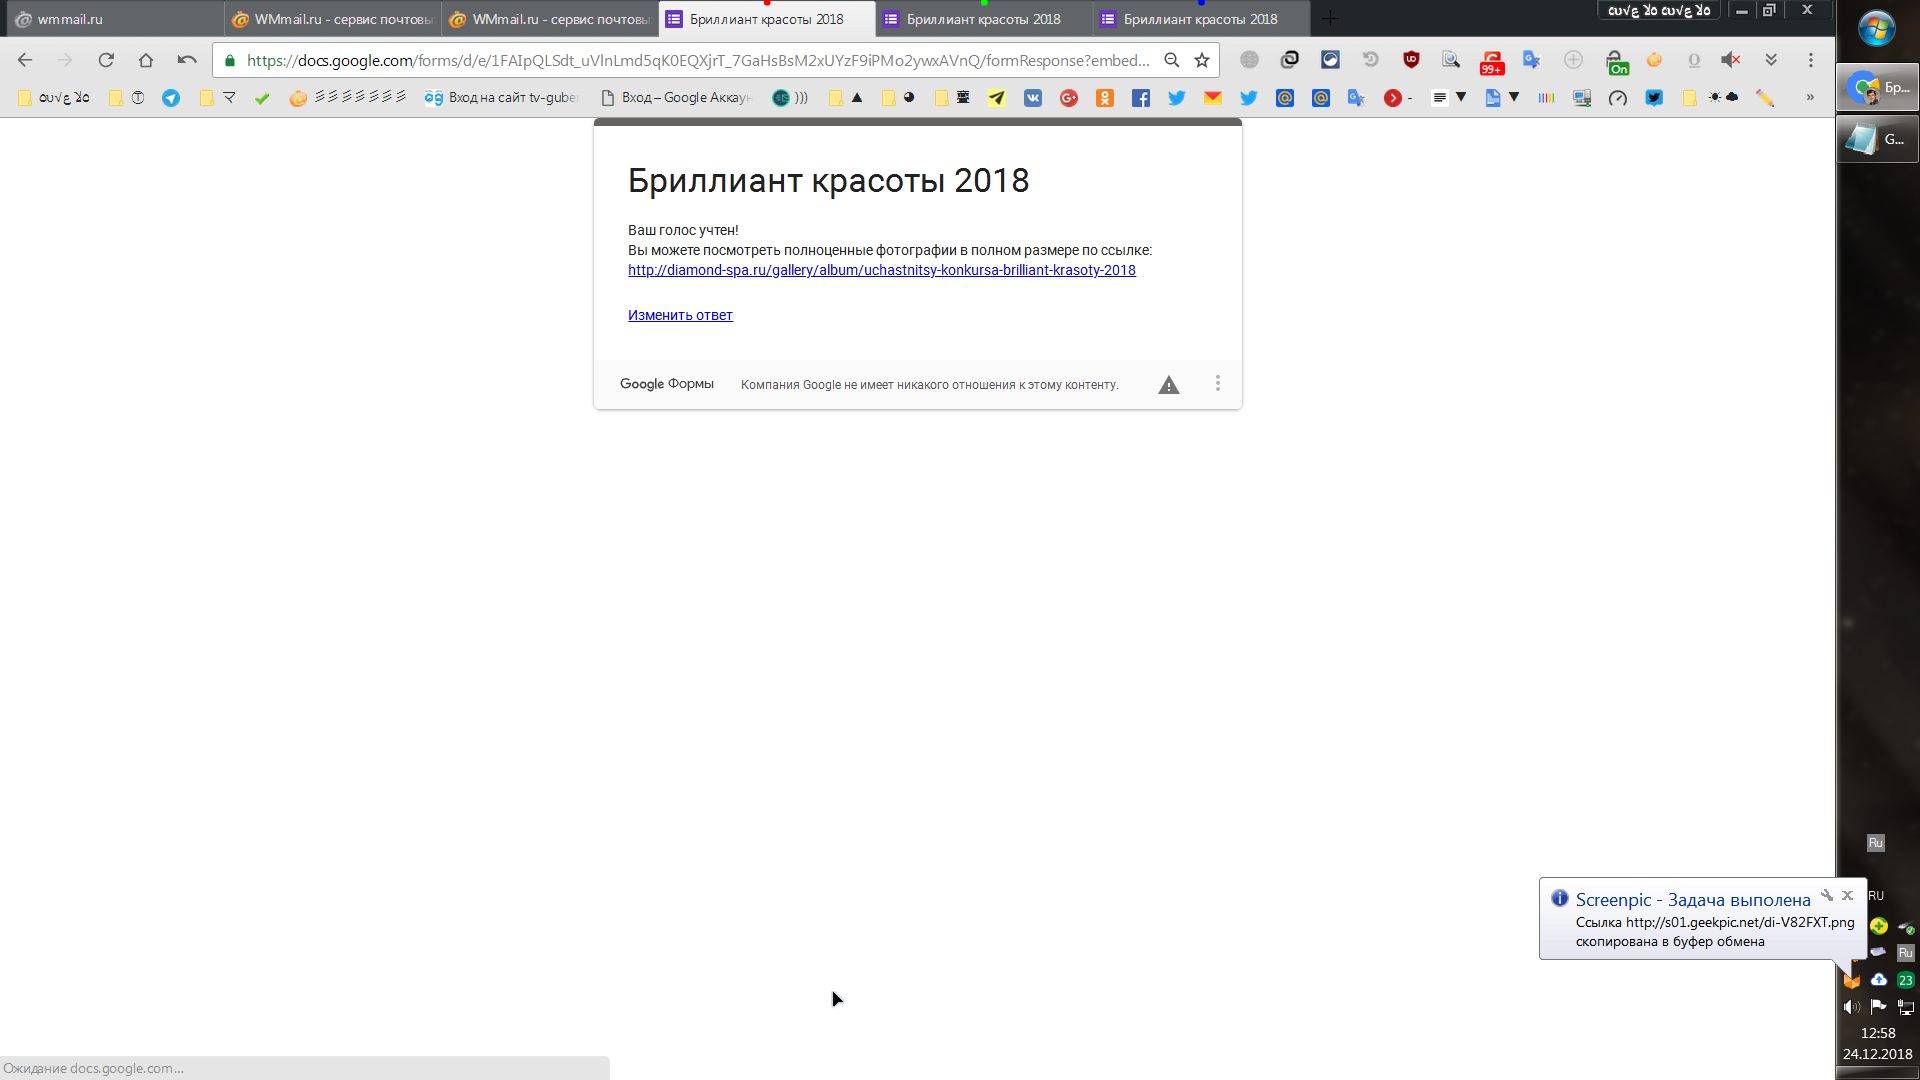Open the red 99+ notification extension
The image size is (1920, 1080).
point(1492,62)
